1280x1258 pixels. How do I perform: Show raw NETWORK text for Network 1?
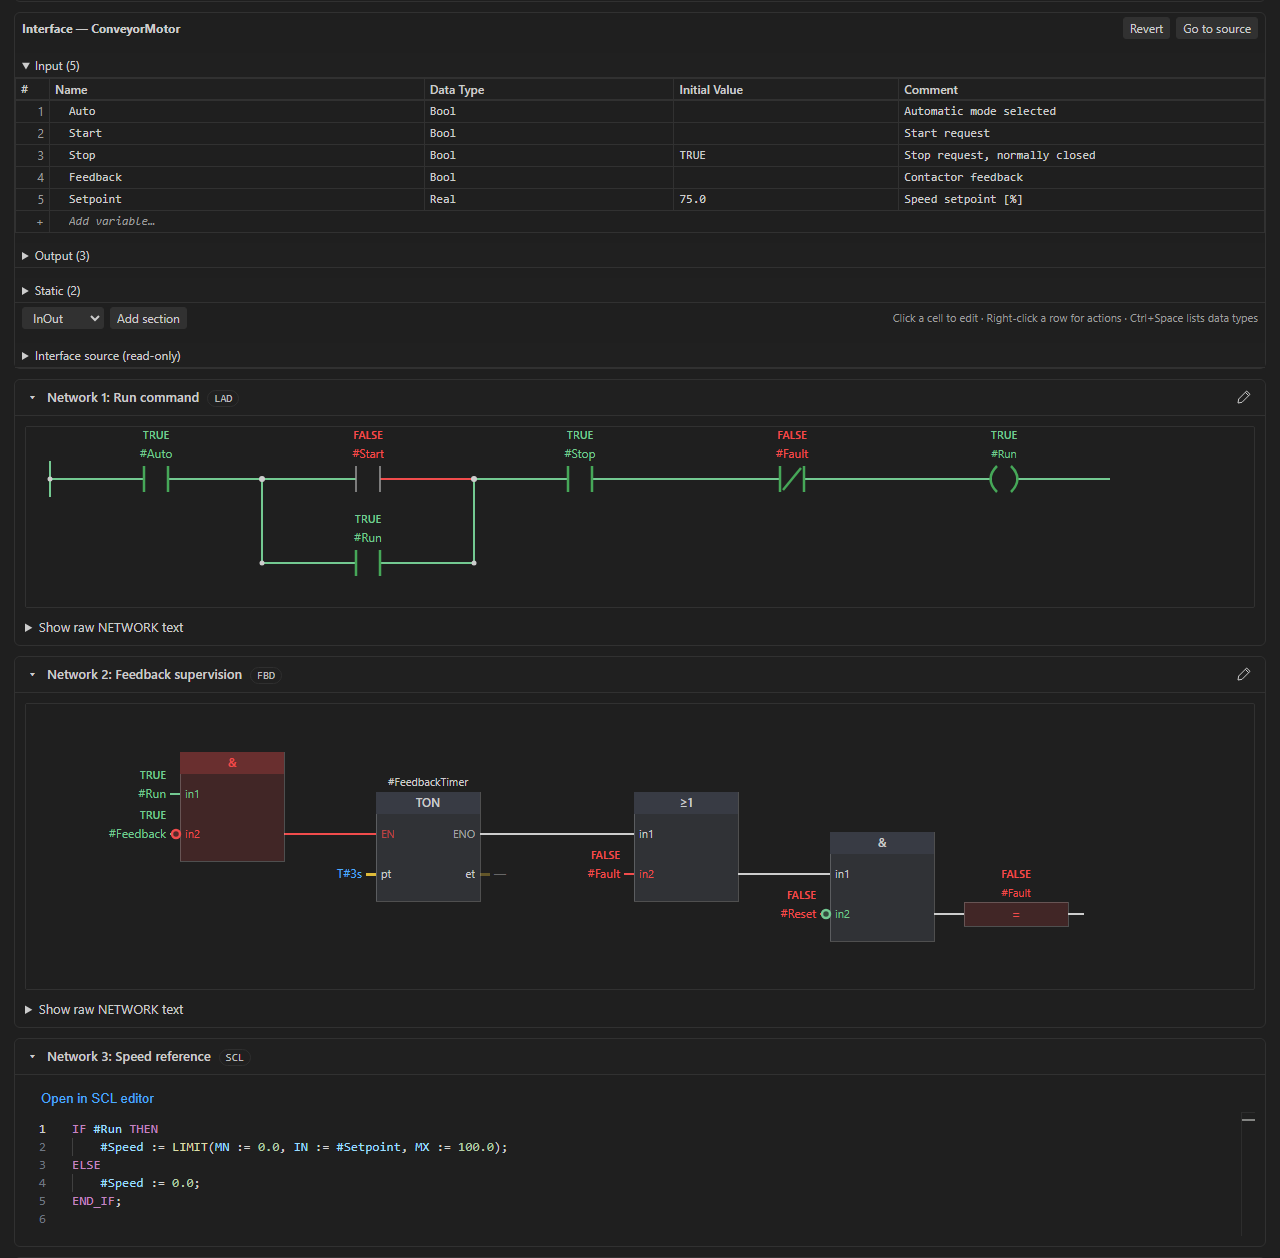pos(104,628)
